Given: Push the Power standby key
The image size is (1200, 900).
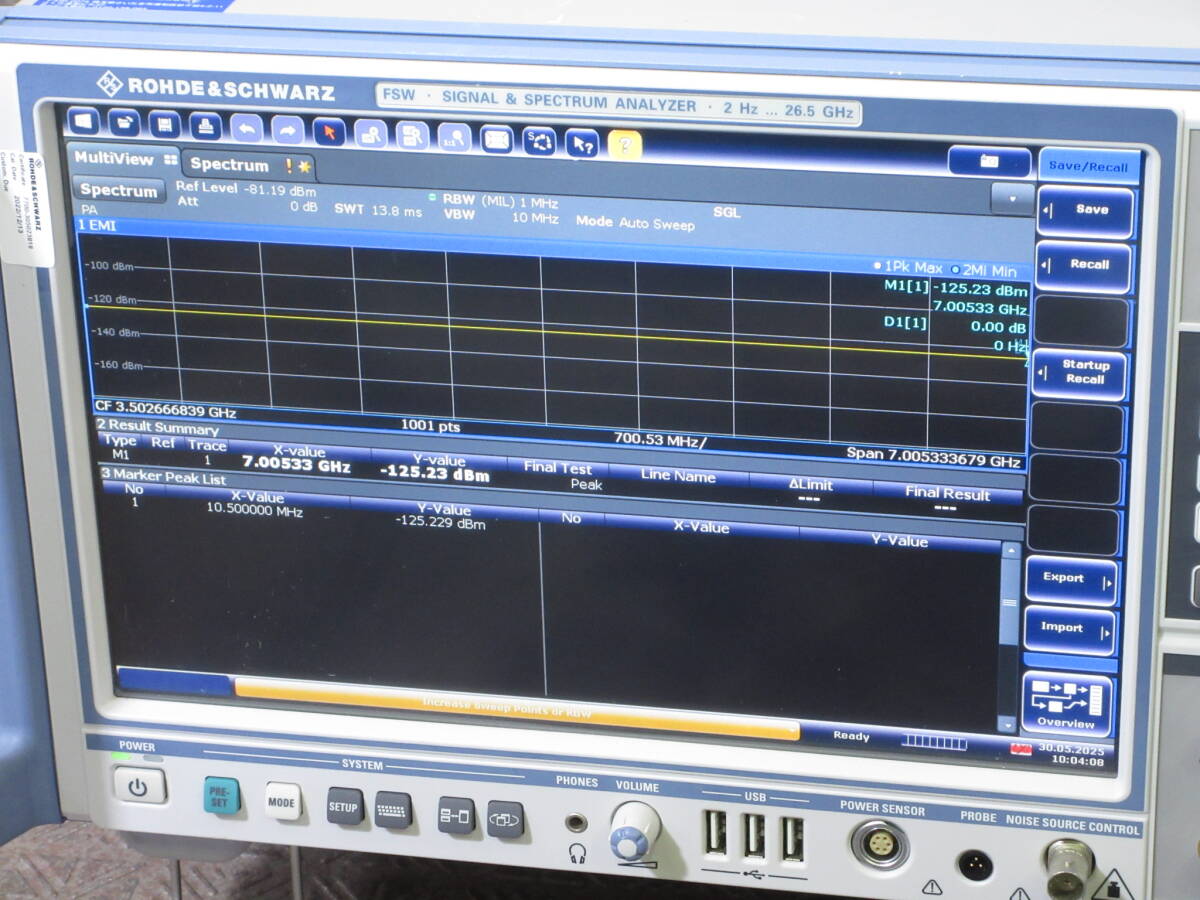Looking at the screenshot, I should 140,786.
